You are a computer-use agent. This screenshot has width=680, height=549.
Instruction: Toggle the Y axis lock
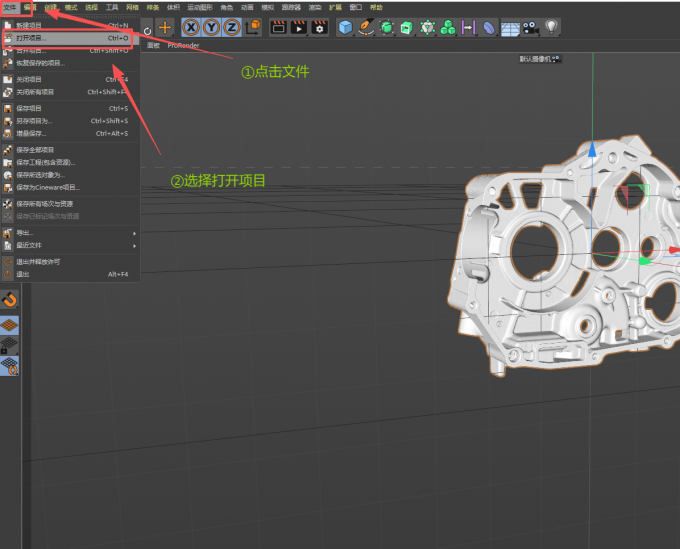211,28
